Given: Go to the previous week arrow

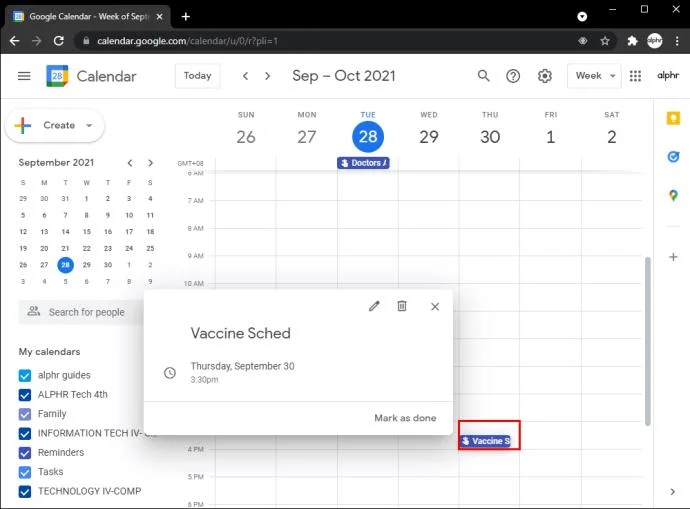Looking at the screenshot, I should tap(246, 76).
